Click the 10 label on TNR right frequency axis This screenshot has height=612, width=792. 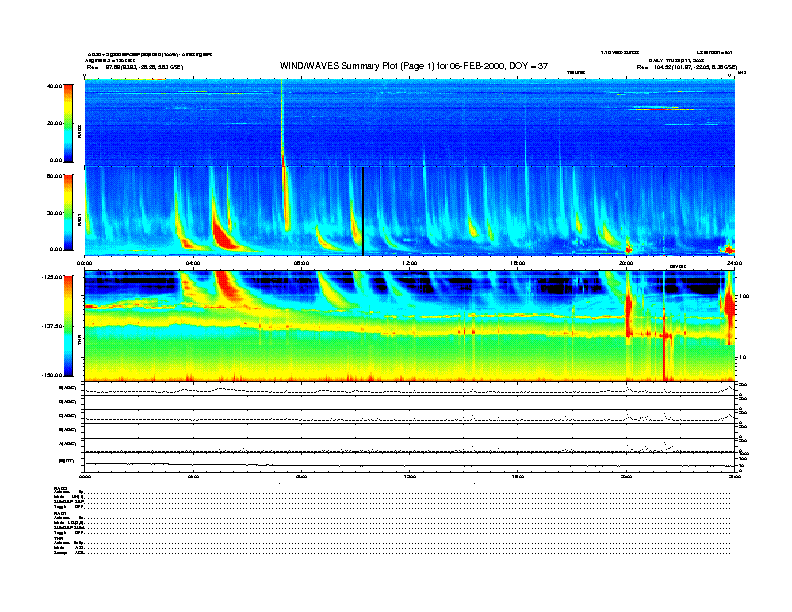point(742,357)
